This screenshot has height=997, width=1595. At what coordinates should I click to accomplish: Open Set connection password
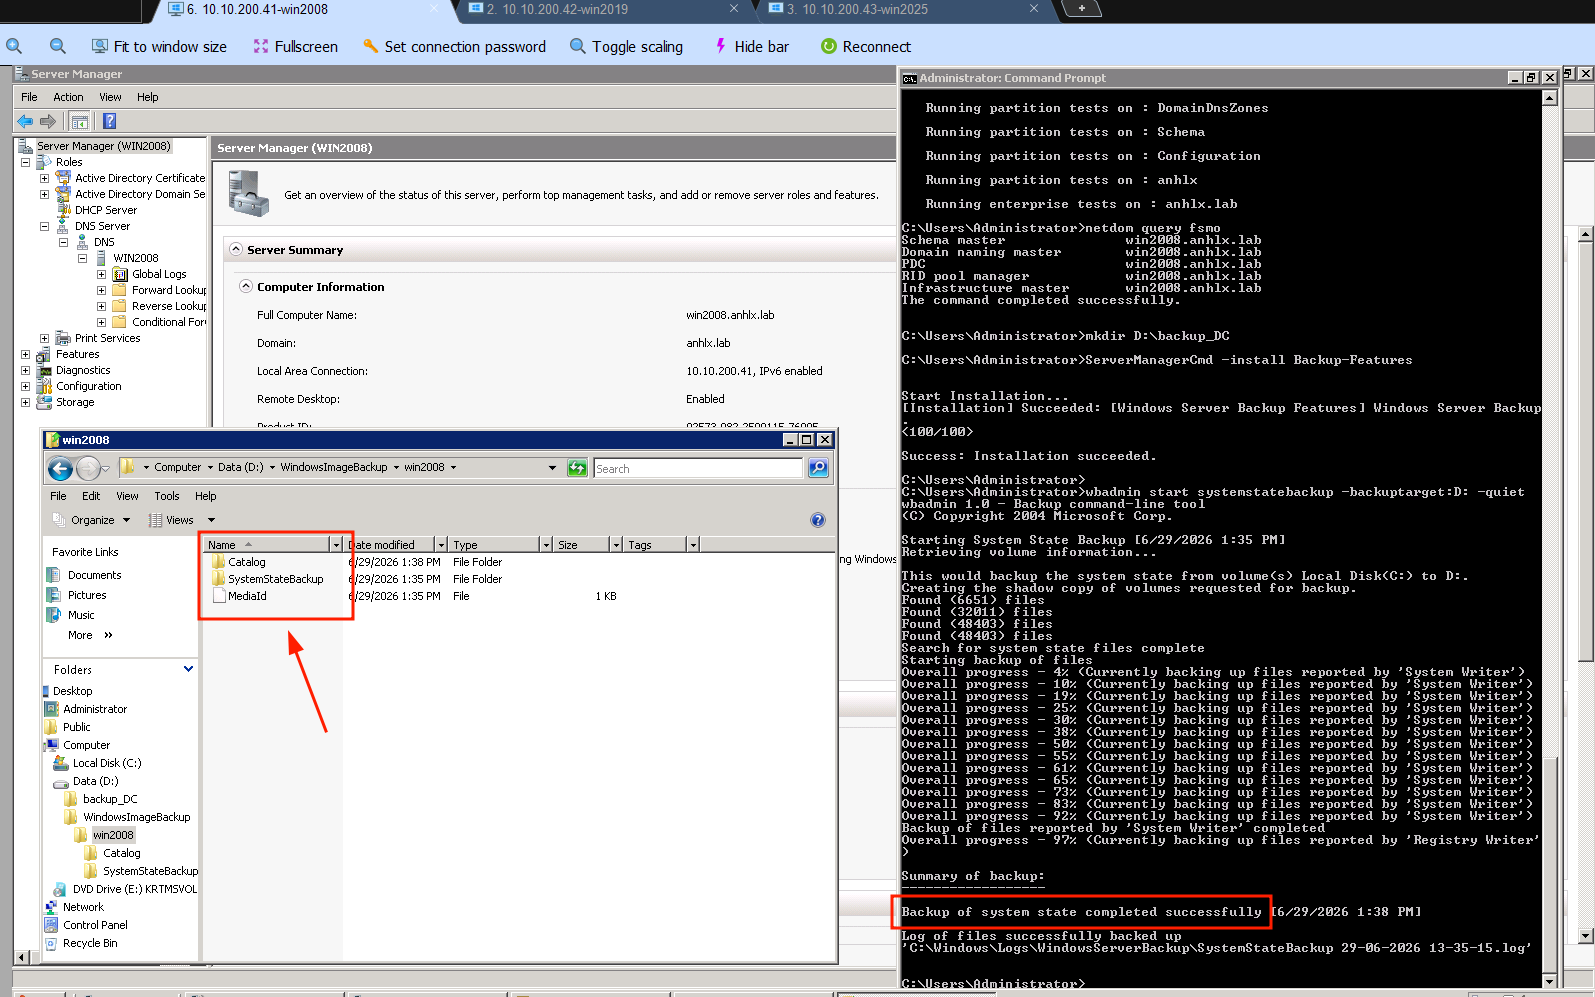click(454, 46)
